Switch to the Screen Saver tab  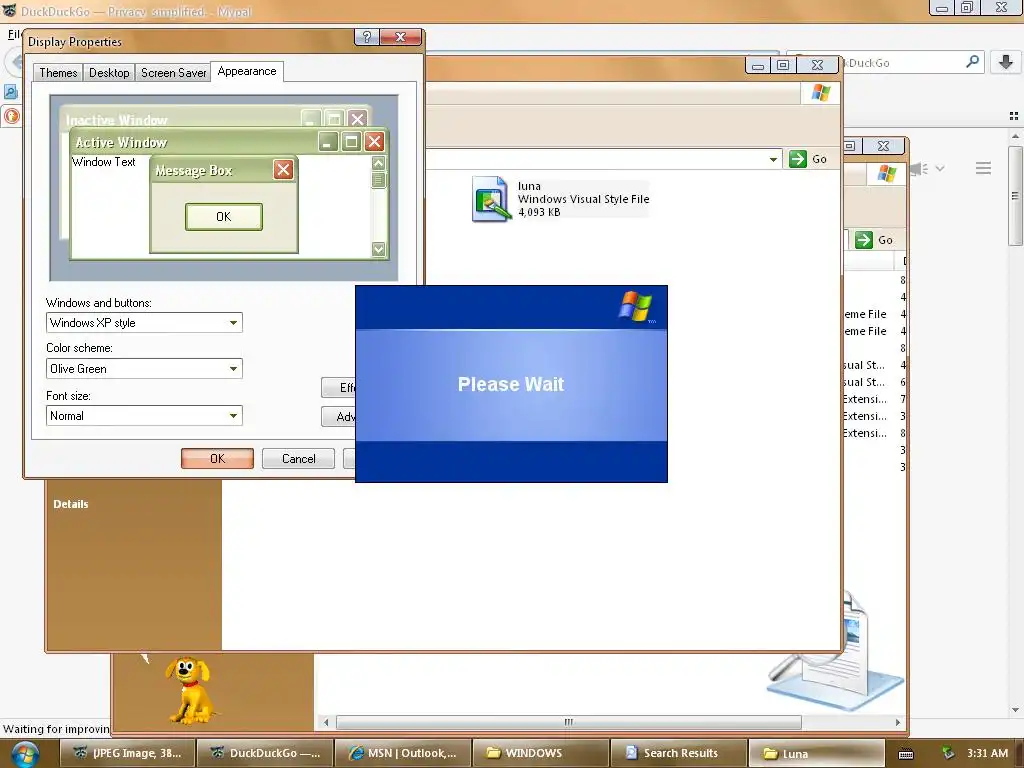tap(173, 72)
